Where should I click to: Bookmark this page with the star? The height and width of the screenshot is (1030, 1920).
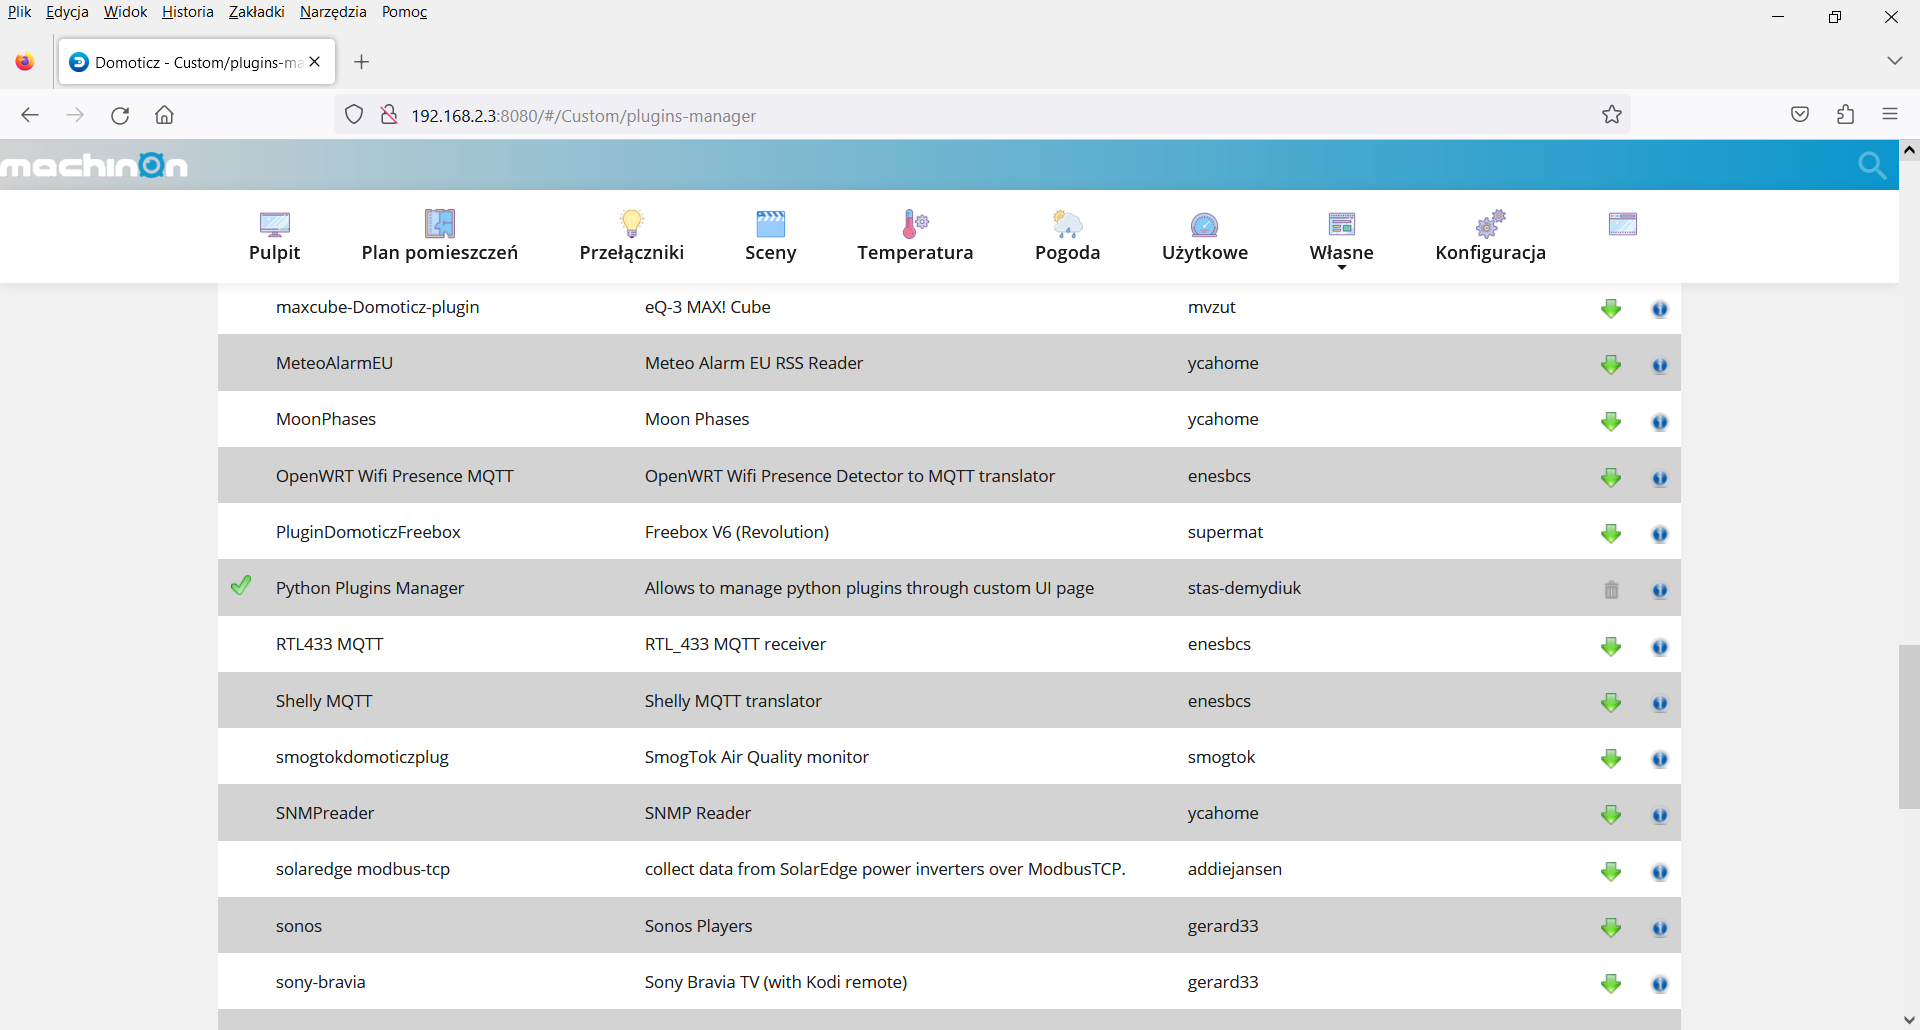pos(1612,115)
